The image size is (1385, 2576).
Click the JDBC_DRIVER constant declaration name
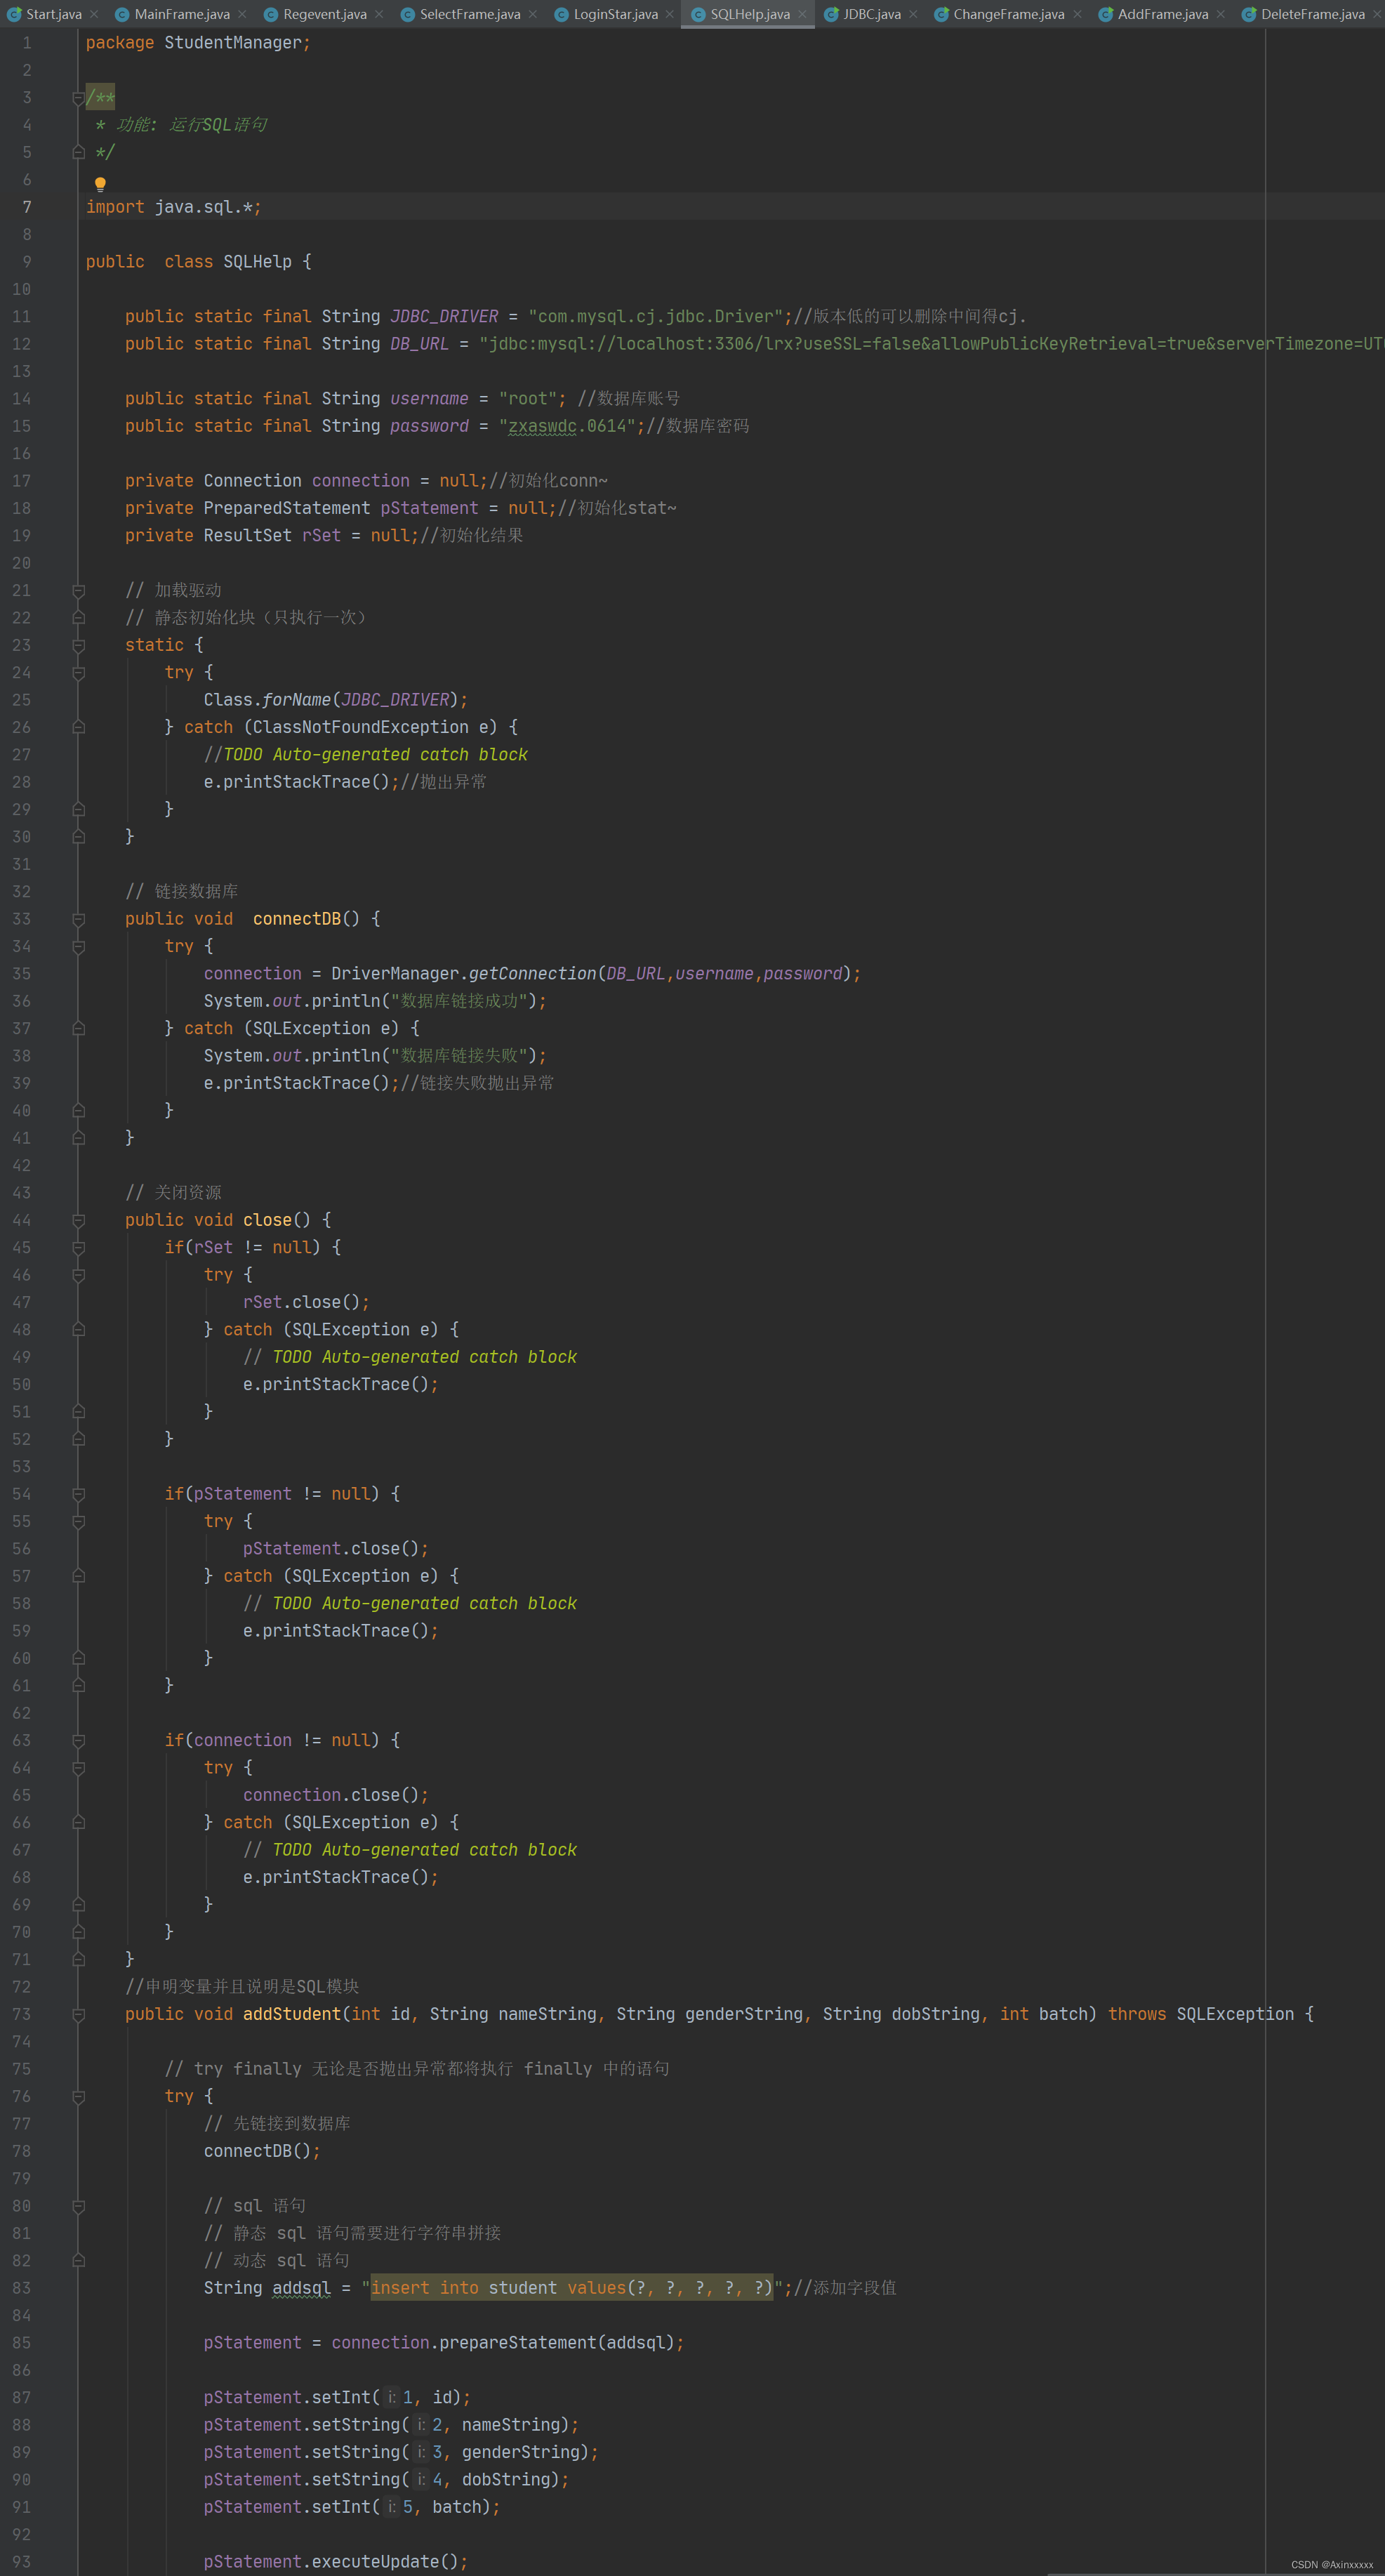pyautogui.click(x=444, y=317)
